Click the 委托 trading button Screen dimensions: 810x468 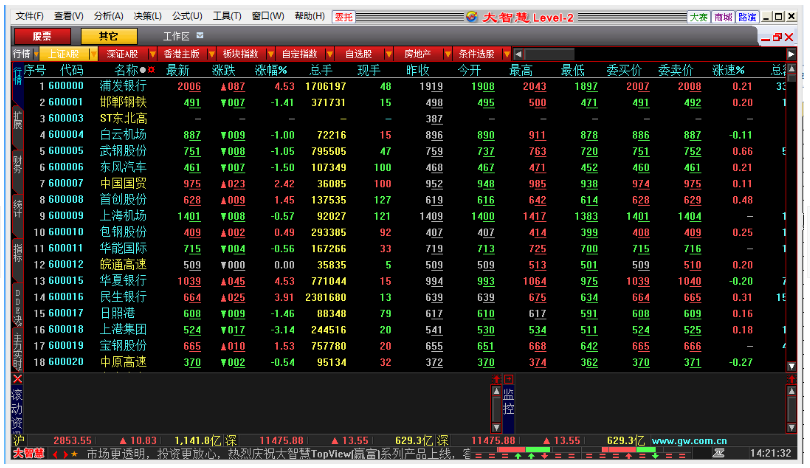[344, 17]
